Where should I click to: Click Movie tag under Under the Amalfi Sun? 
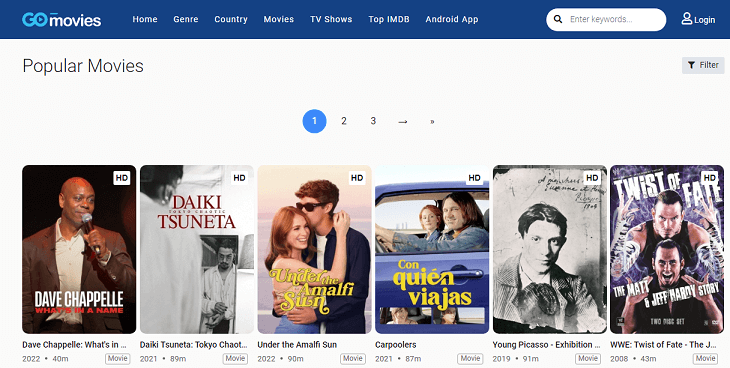353,359
